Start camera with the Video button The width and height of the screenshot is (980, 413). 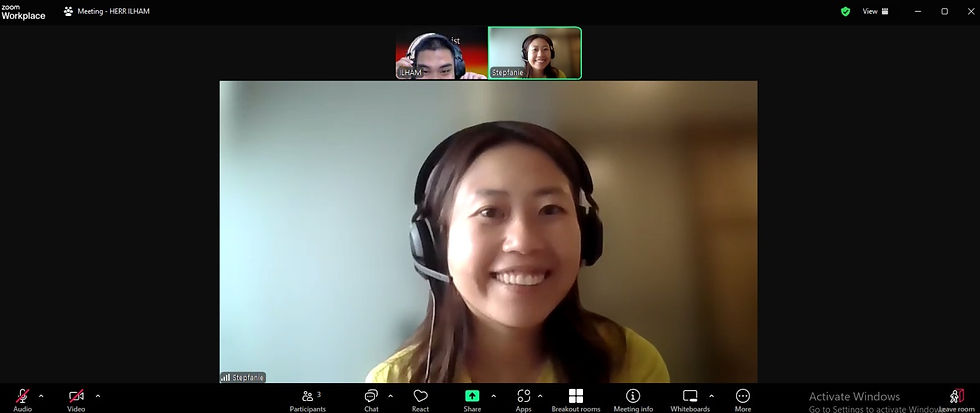coord(76,399)
